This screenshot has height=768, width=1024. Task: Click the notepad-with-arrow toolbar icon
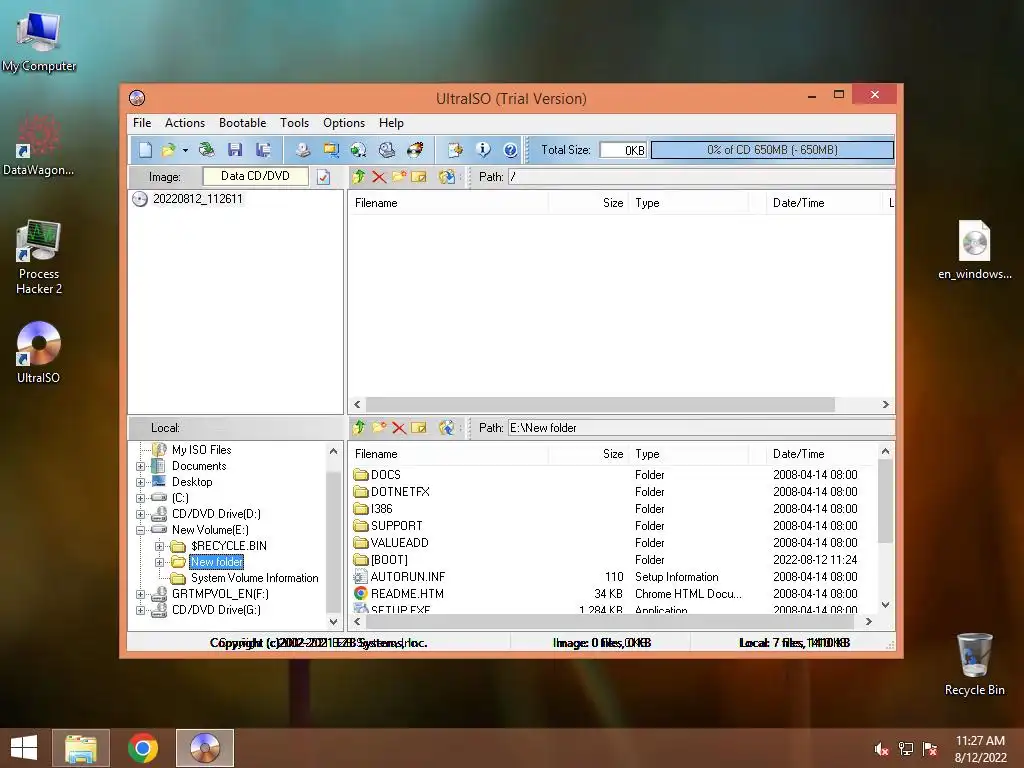[455, 150]
